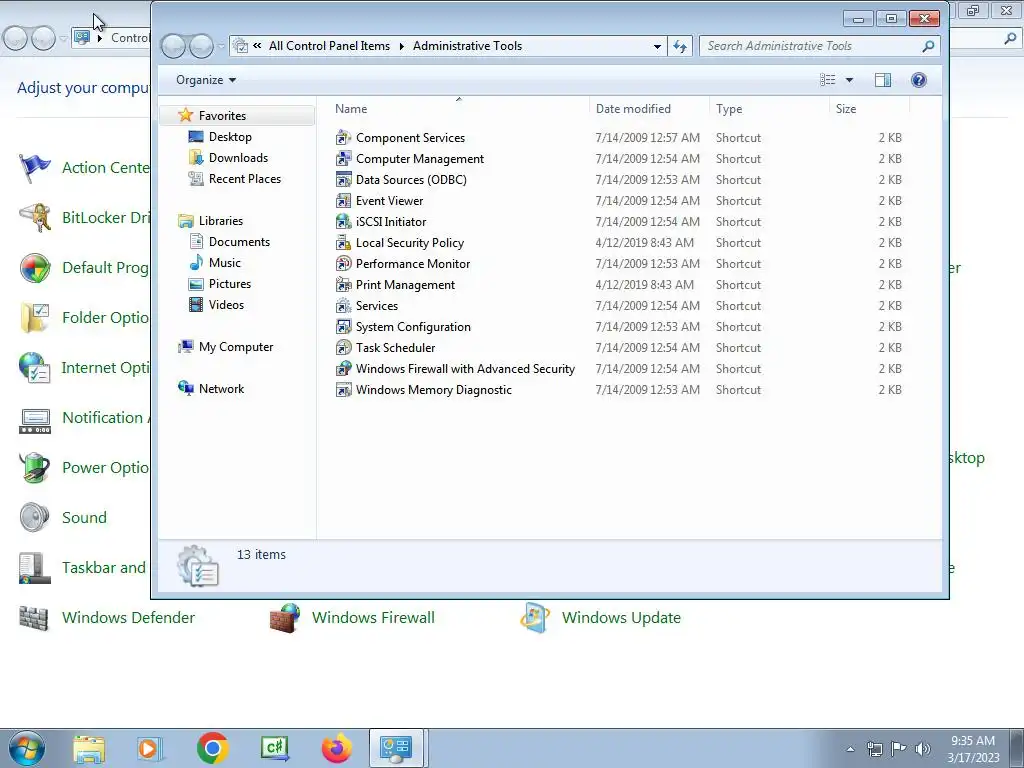Viewport: 1024px width, 768px height.
Task: Select the Task Scheduler clock icon
Action: point(344,347)
